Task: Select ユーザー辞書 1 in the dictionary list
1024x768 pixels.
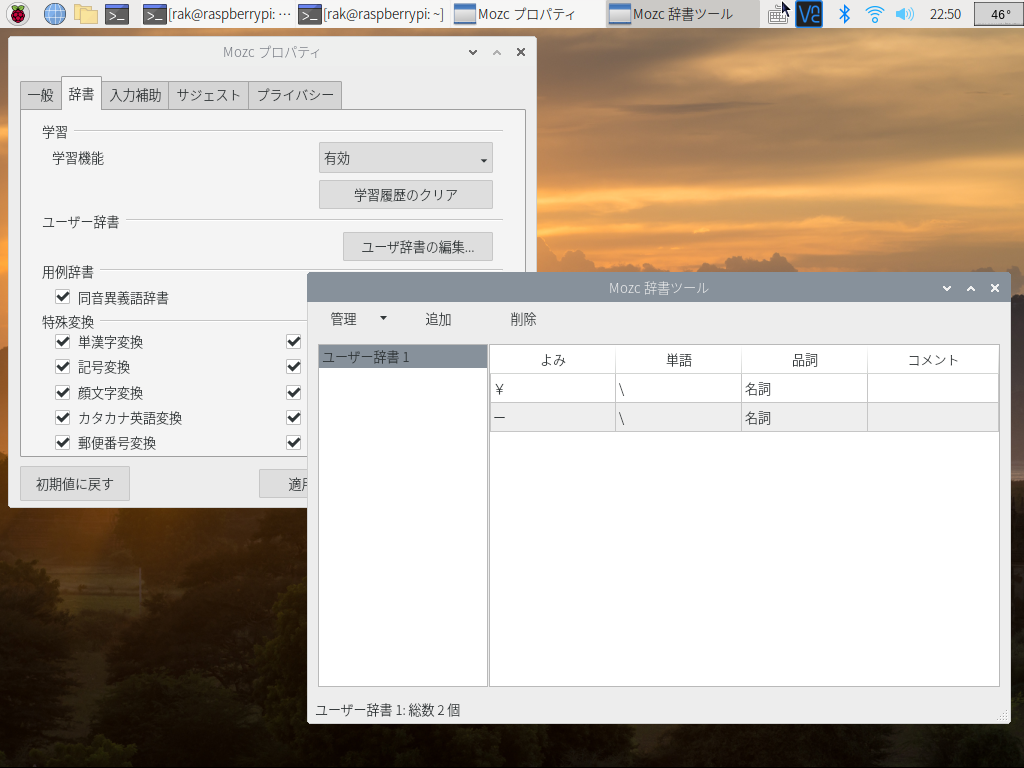Action: click(401, 355)
